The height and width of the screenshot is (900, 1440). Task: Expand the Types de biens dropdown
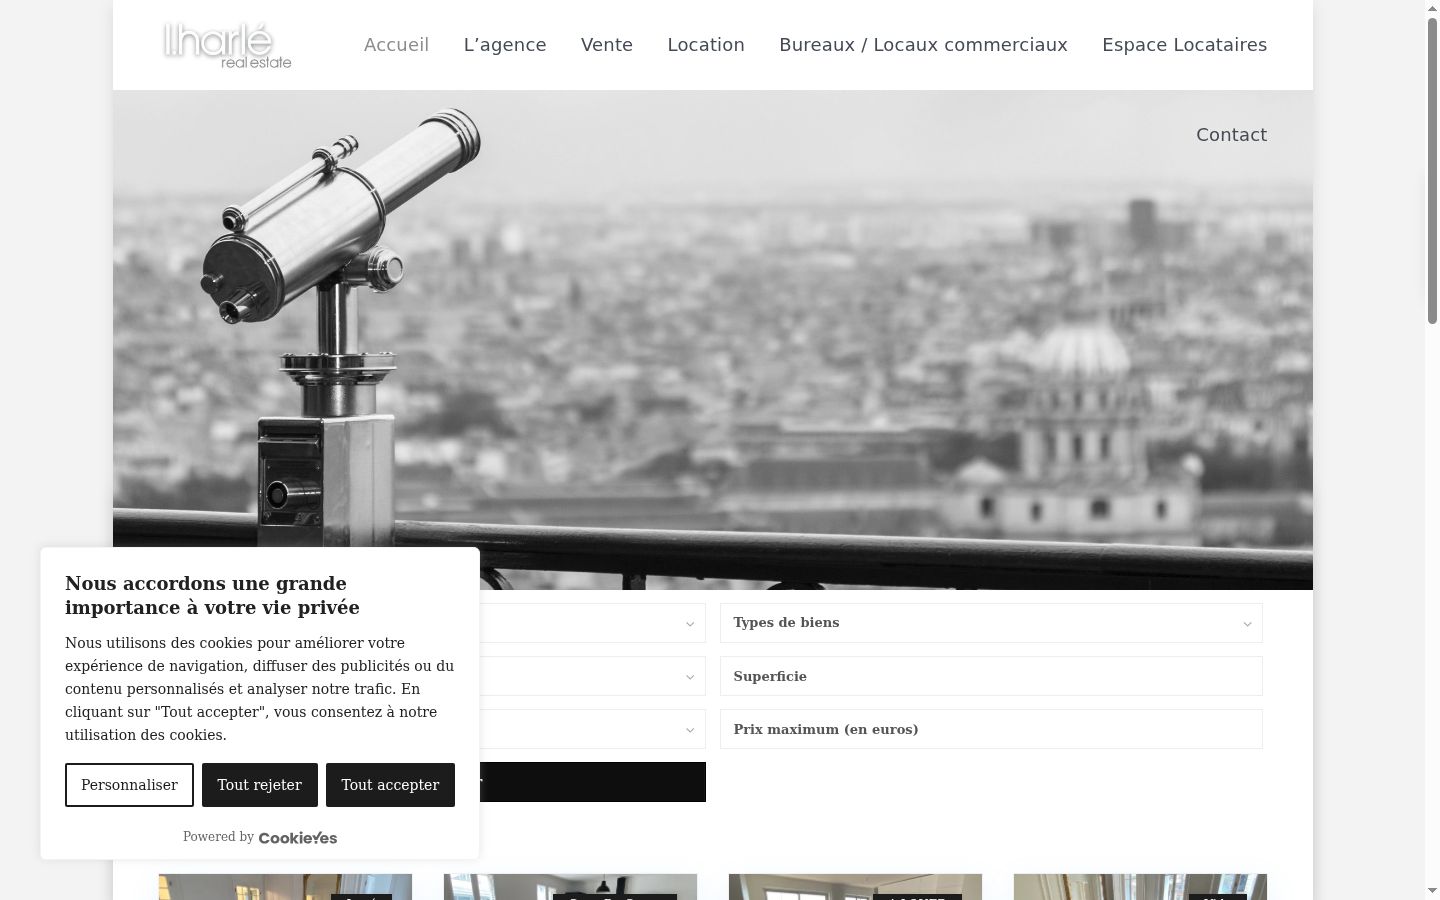pos(991,623)
